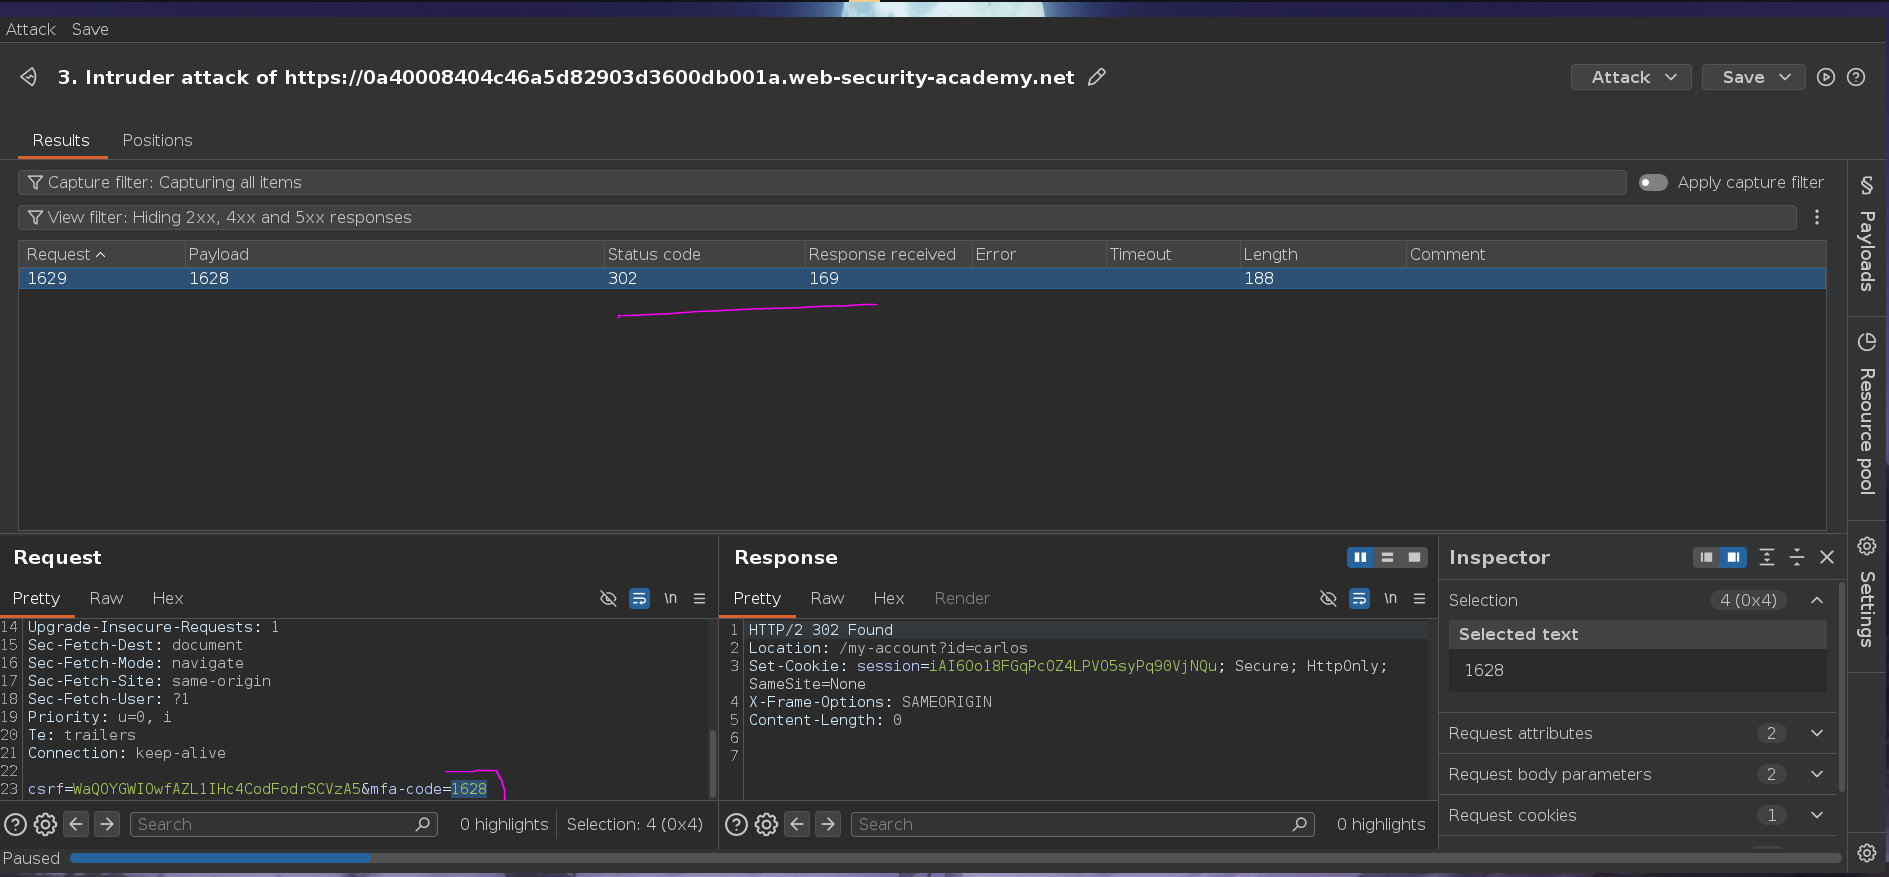This screenshot has height=877, width=1889.
Task: Click Inspector align-top layout icon
Action: (1767, 557)
